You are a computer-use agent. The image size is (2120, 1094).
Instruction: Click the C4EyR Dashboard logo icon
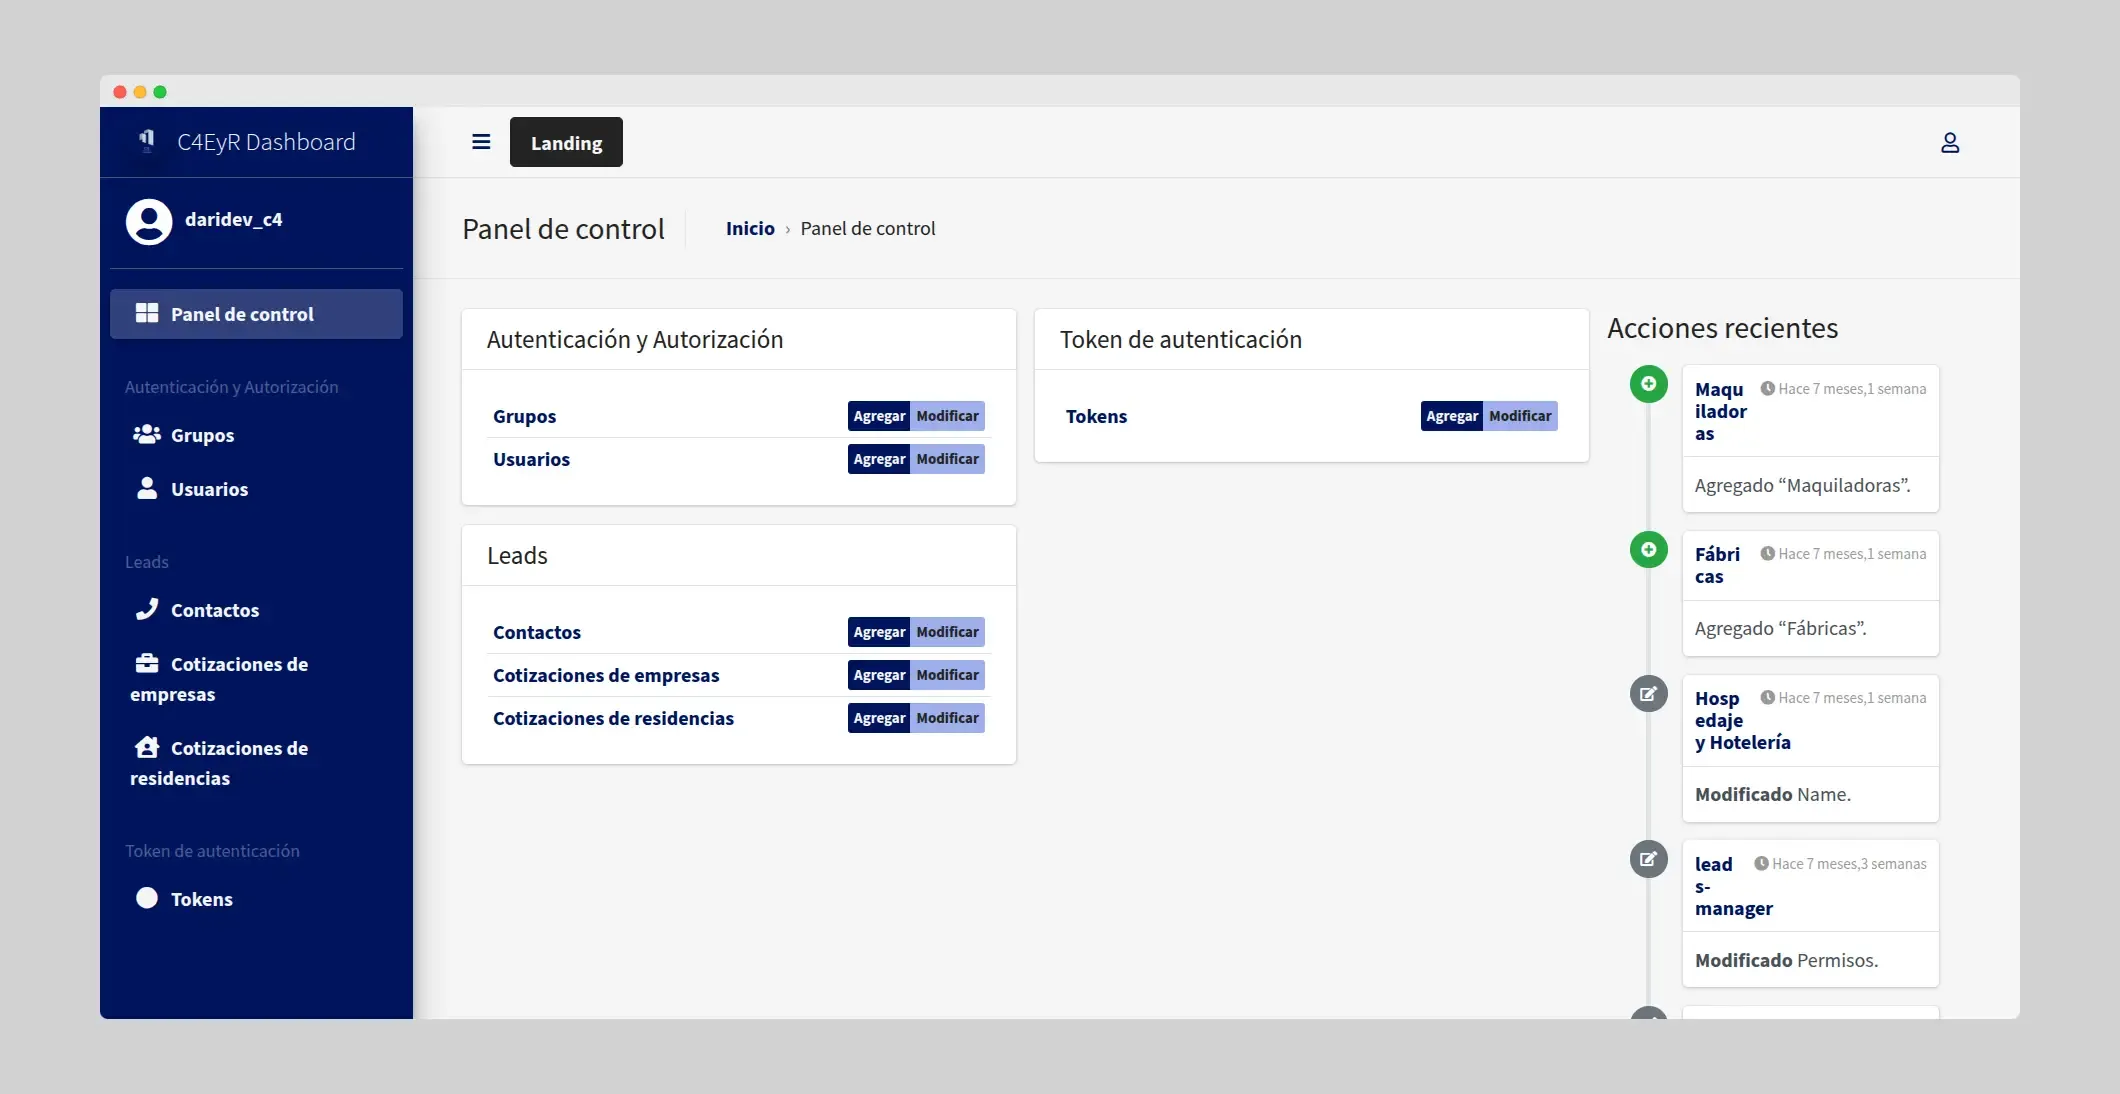147,141
